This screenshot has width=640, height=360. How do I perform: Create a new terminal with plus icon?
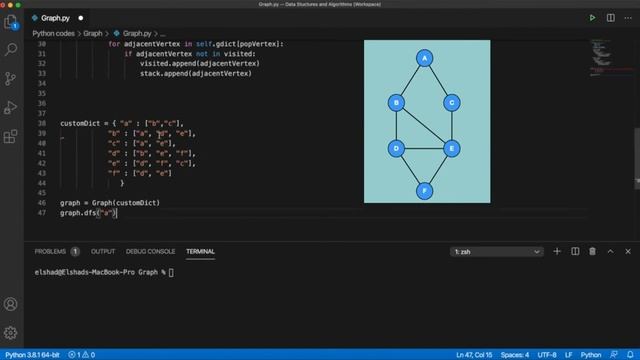557,251
